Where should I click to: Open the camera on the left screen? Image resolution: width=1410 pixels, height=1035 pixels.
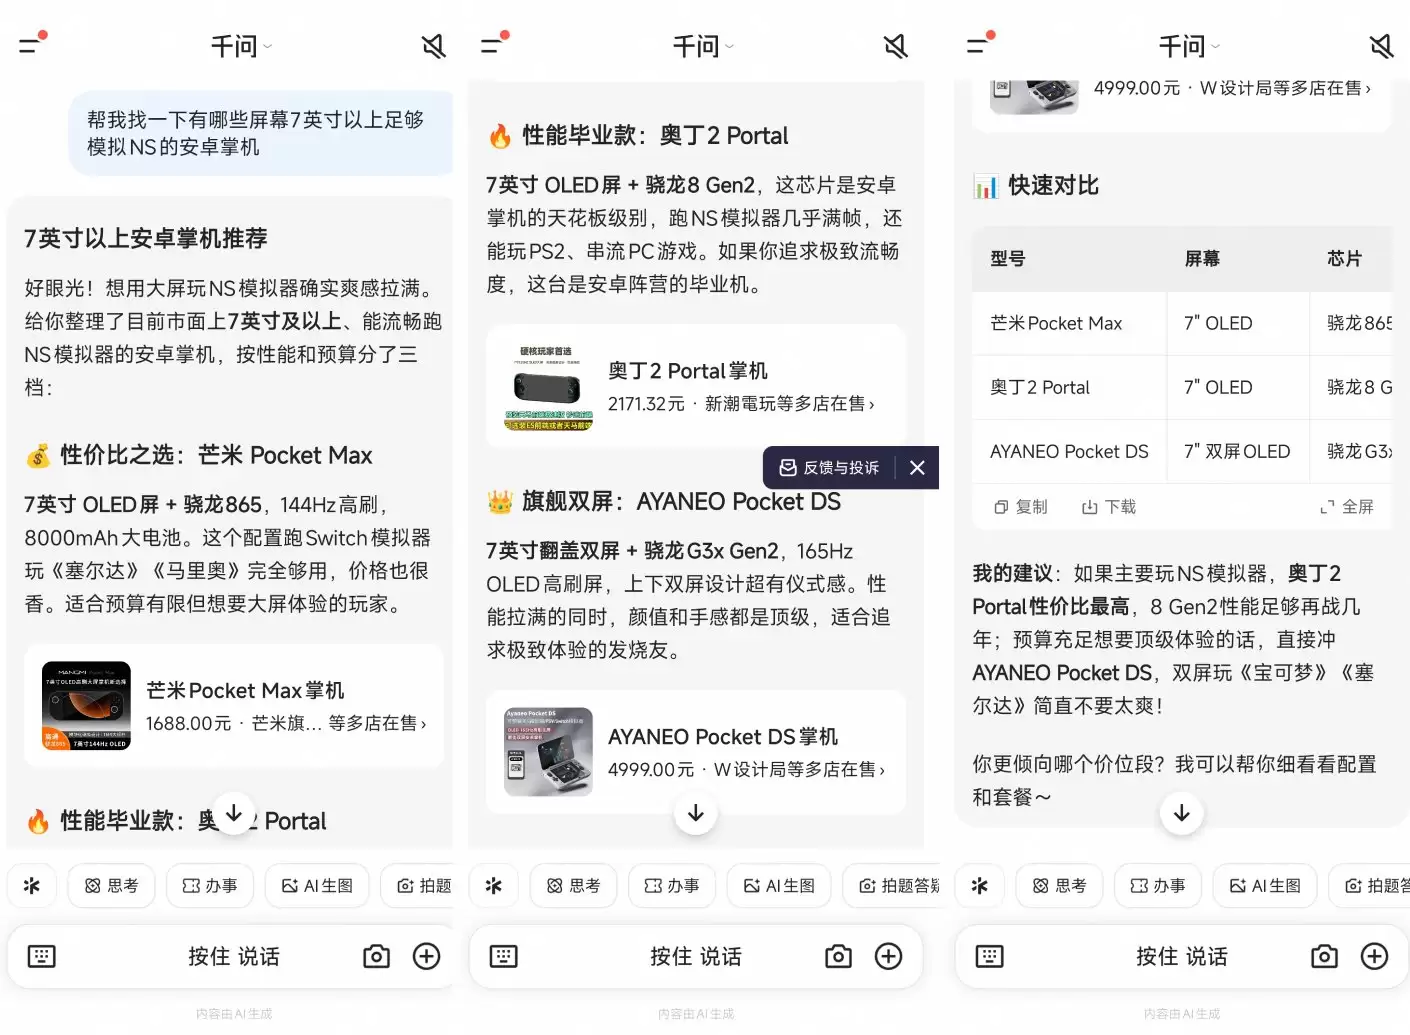pyautogui.click(x=376, y=956)
